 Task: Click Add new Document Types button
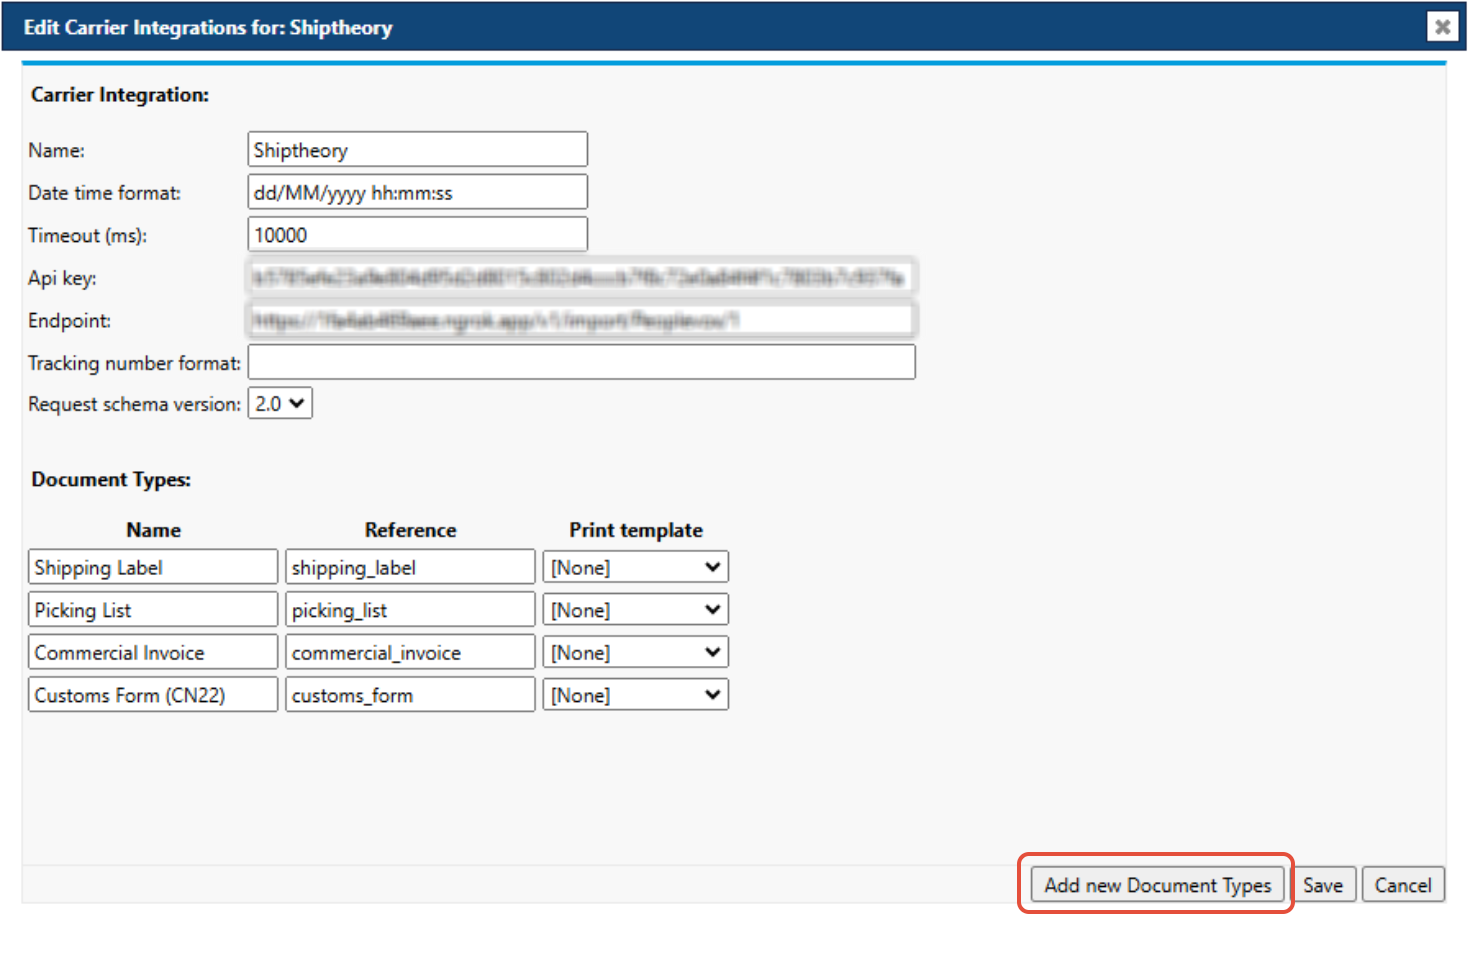pyautogui.click(x=1157, y=885)
